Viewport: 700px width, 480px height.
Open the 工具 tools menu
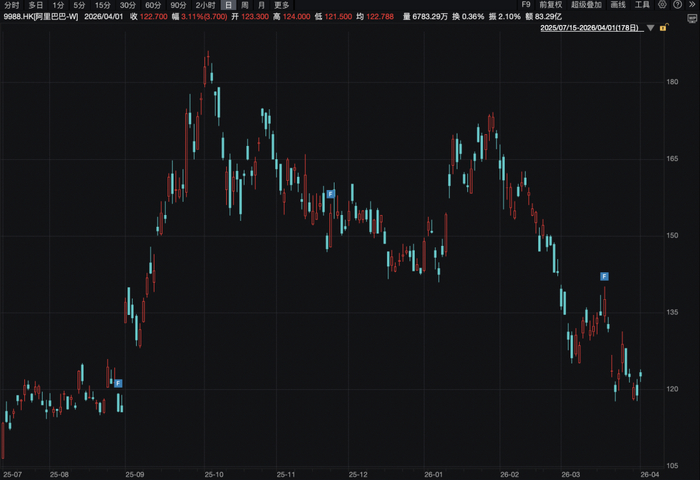point(642,5)
